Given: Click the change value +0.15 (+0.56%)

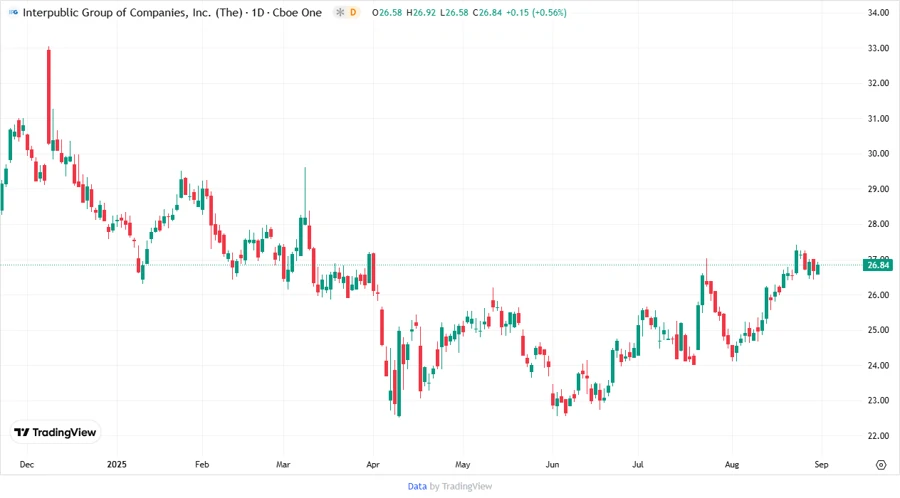Looking at the screenshot, I should click(536, 12).
